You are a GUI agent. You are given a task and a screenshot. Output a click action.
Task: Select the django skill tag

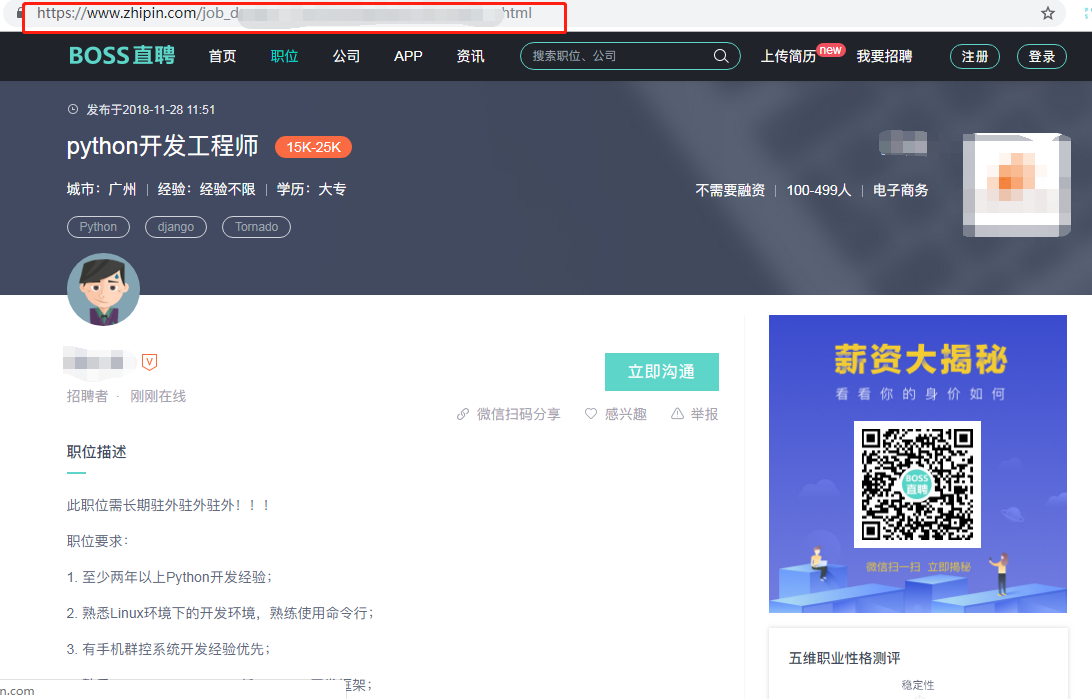(176, 227)
